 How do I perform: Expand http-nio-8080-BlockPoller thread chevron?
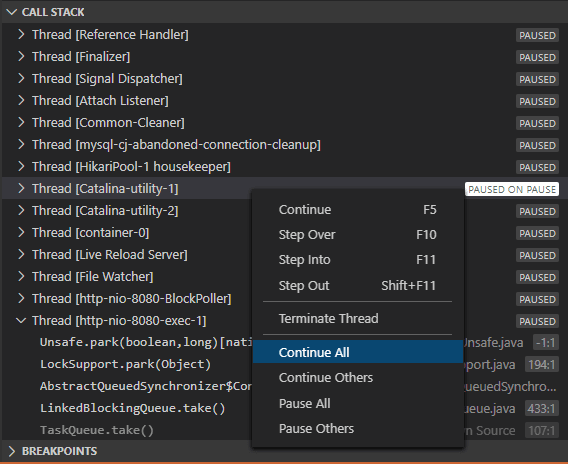click(21, 298)
